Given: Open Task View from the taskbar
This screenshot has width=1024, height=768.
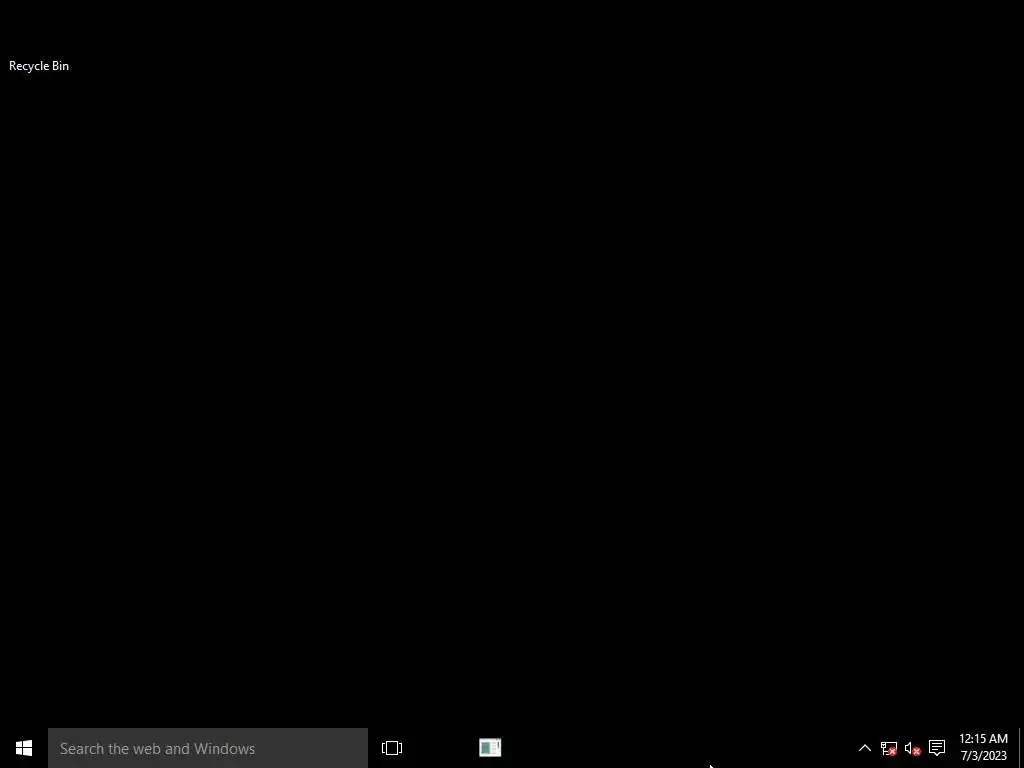Looking at the screenshot, I should (392, 748).
